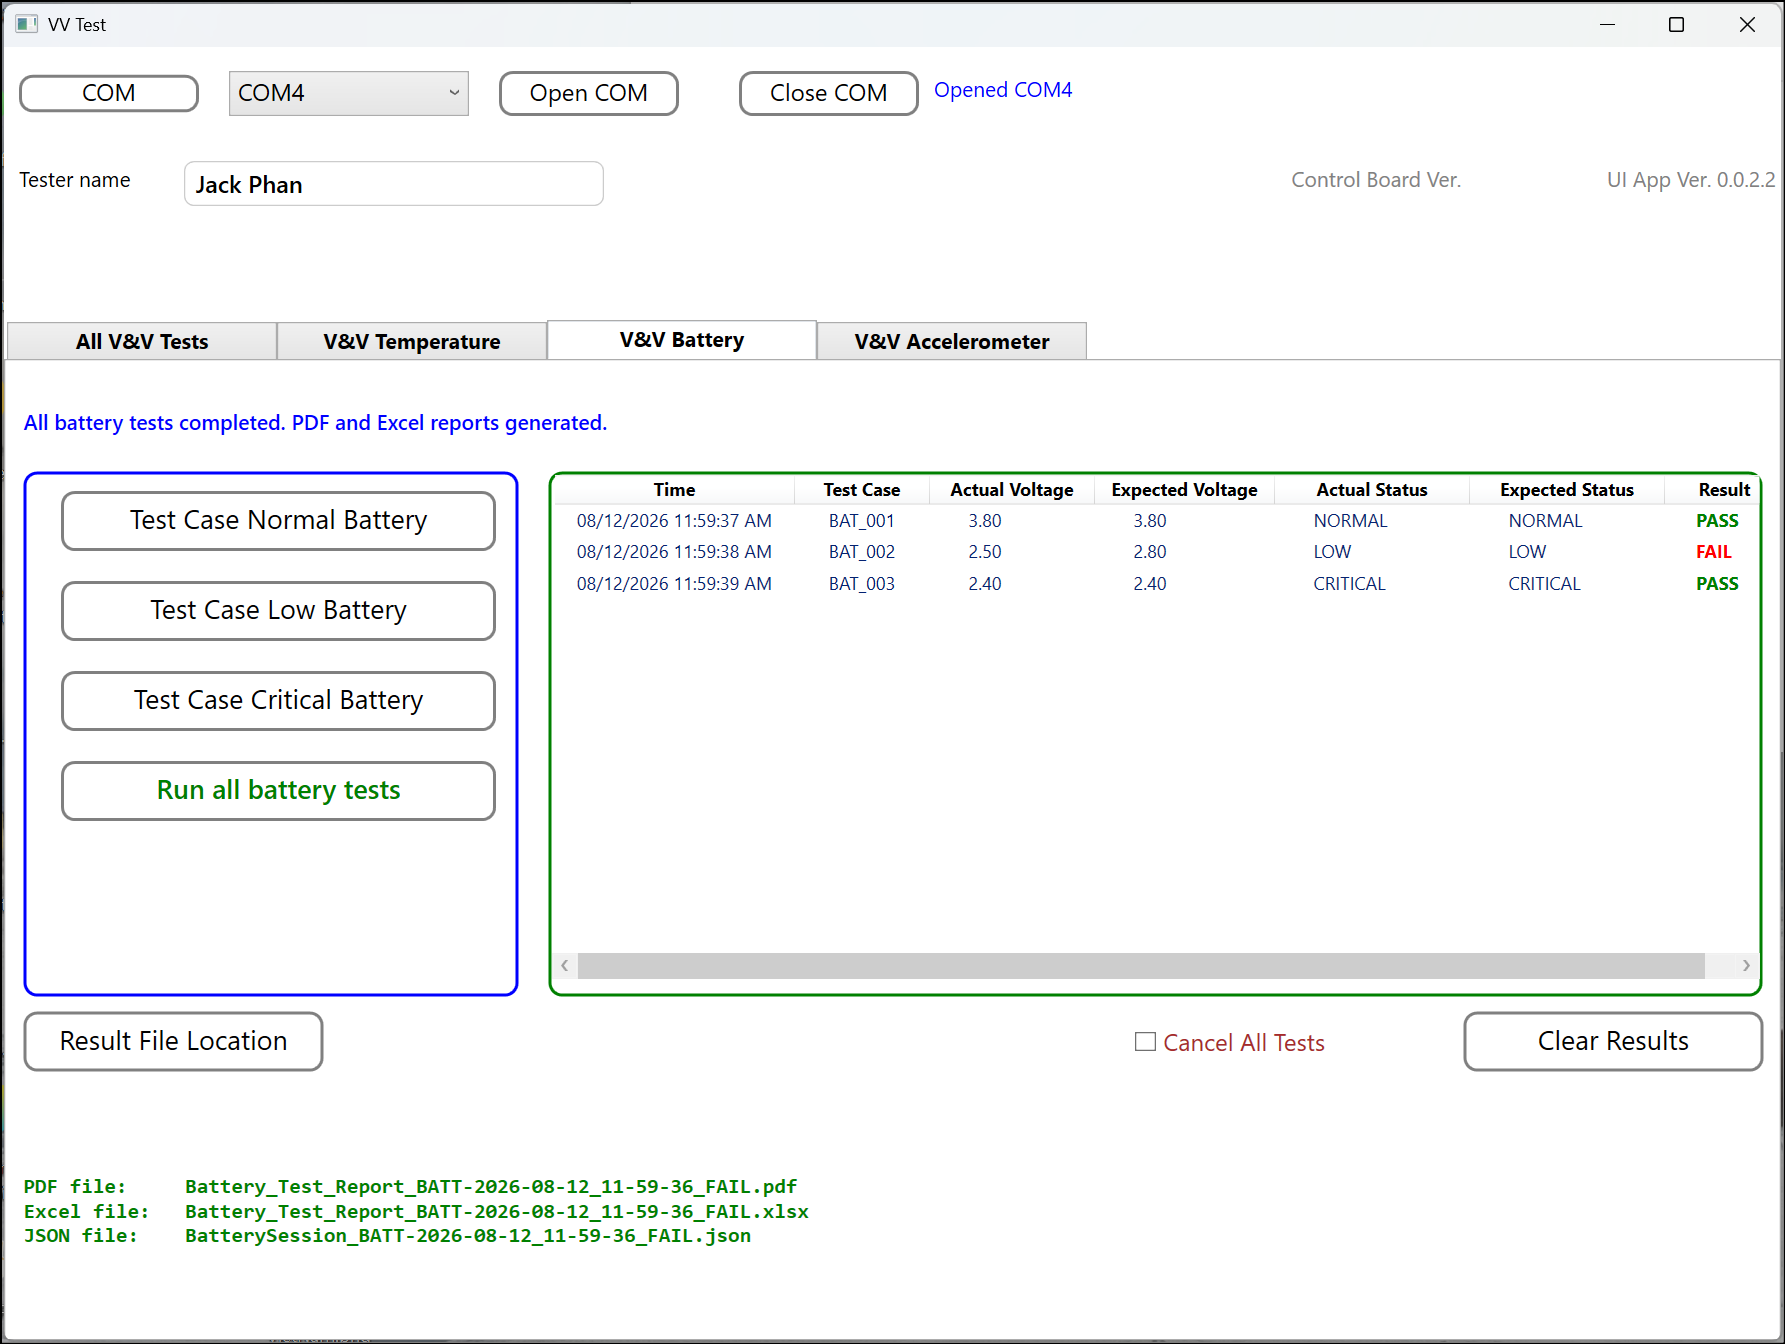1785x1344 pixels.
Task: Run Test Case Critical Battery
Action: 279,700
